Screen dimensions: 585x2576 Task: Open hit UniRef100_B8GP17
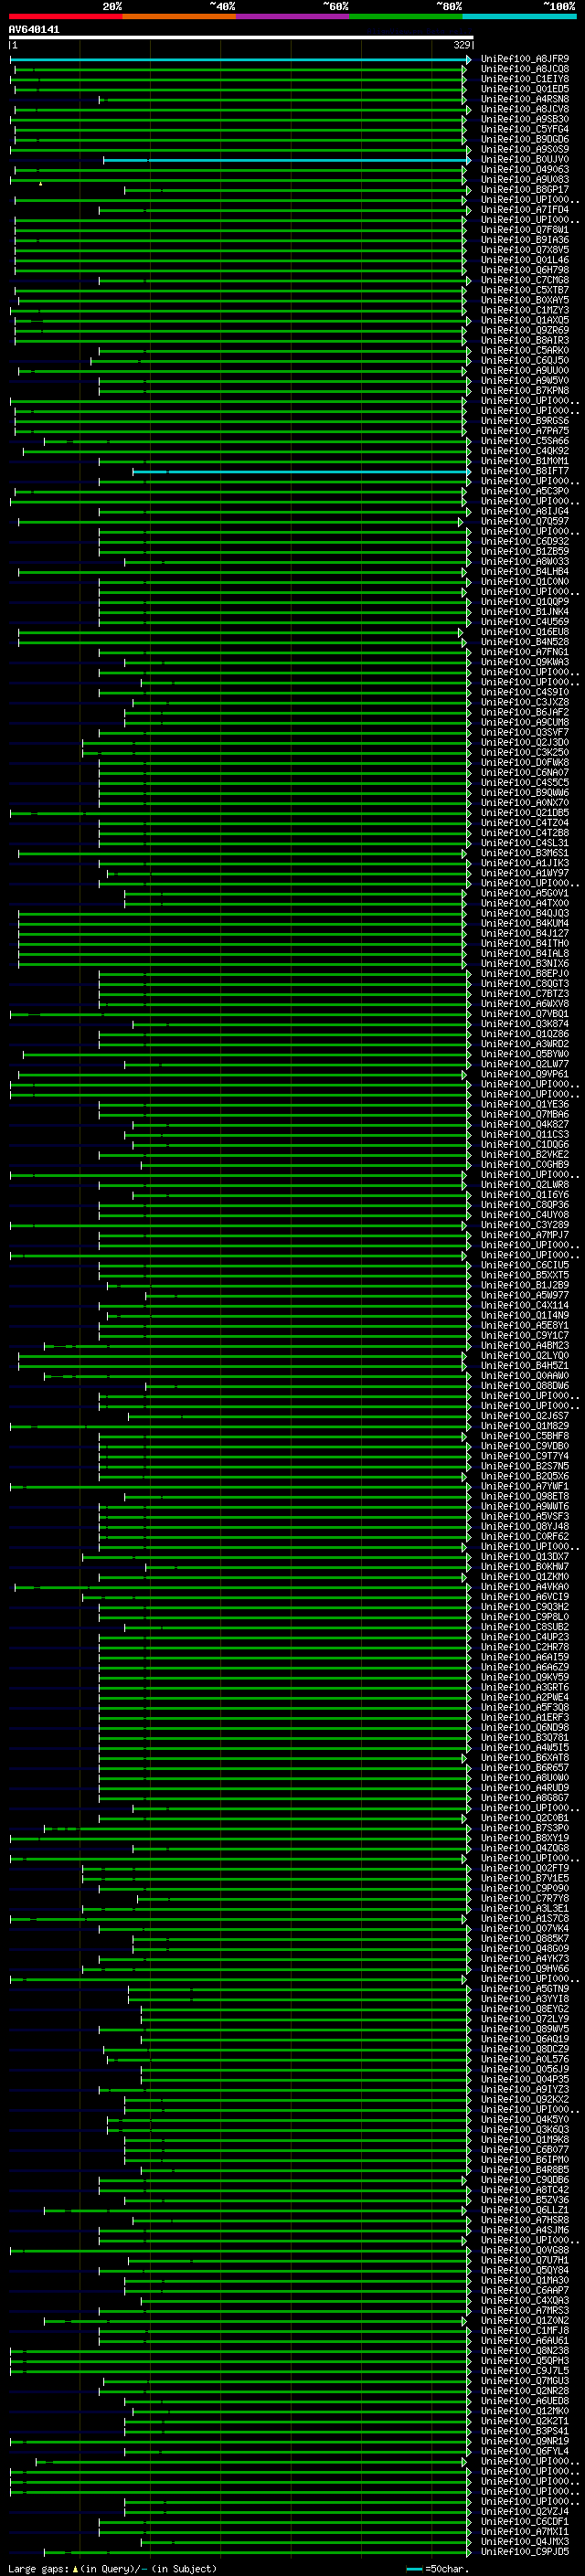525,190
